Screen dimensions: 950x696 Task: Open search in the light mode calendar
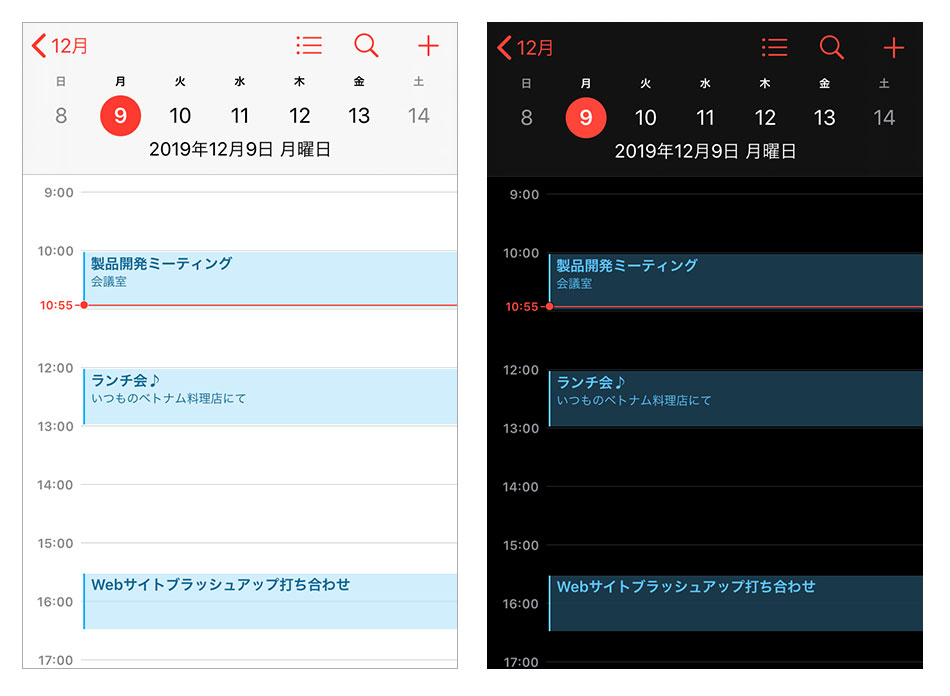tap(367, 46)
